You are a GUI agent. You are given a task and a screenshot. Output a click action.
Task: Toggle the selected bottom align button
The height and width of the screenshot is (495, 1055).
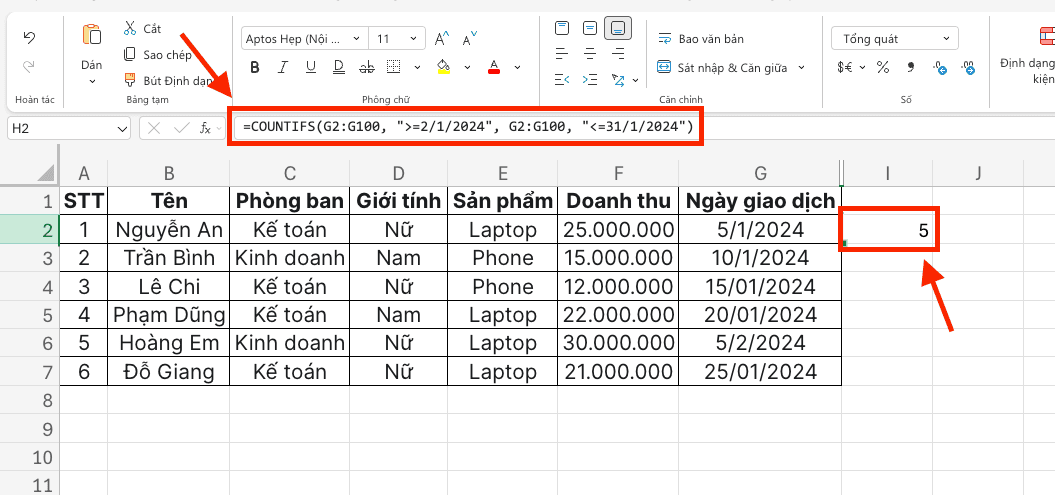click(x=618, y=28)
